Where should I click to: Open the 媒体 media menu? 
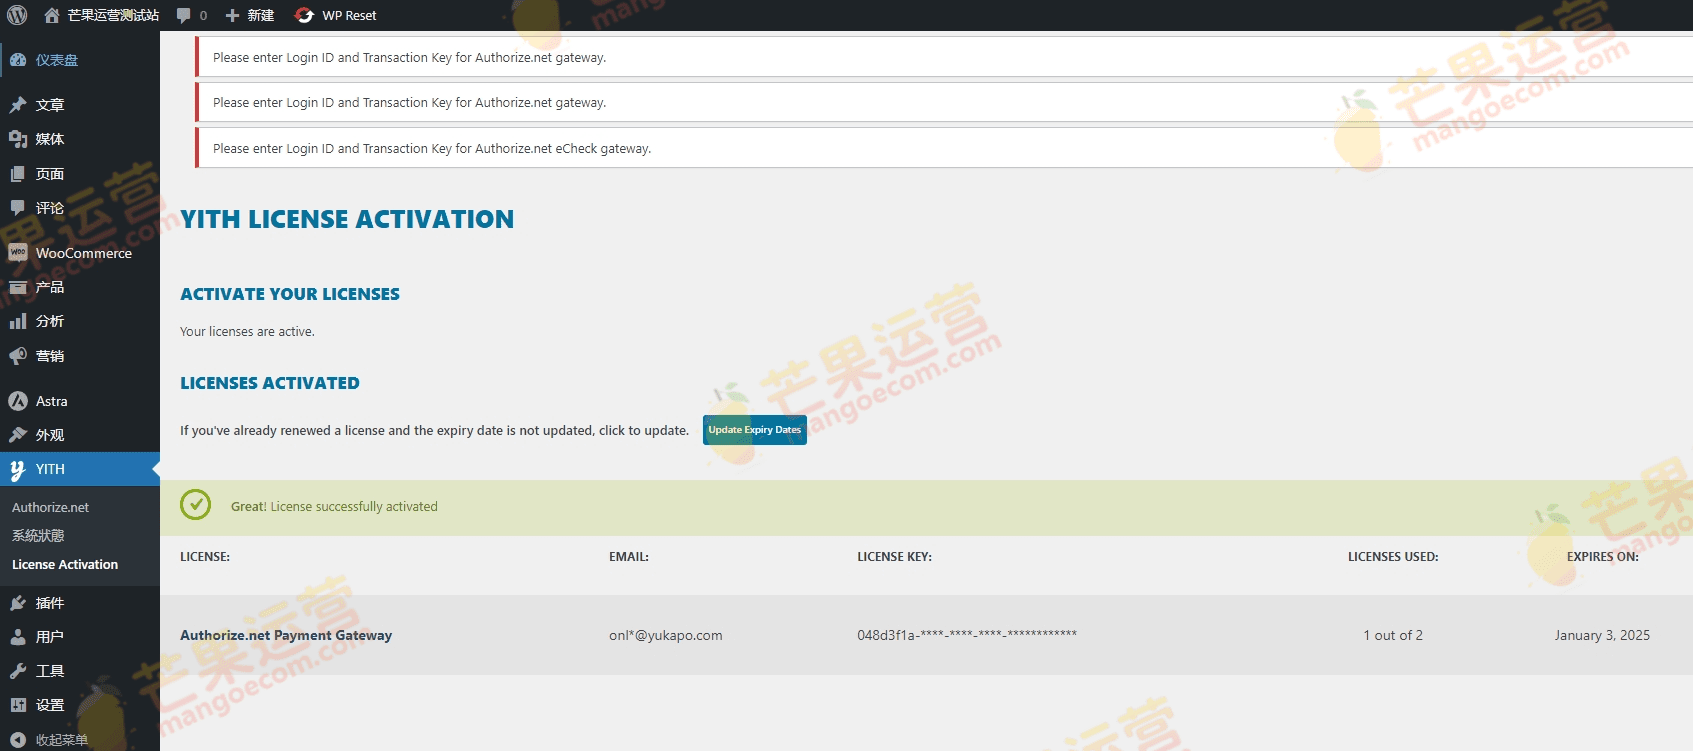point(80,139)
